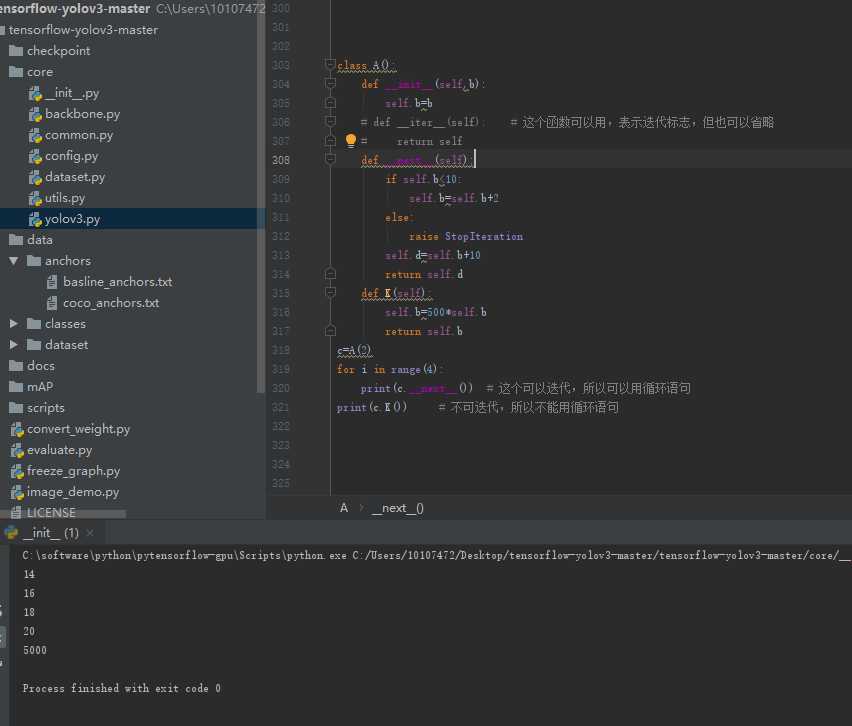Expand the dataset folder arrow

(x=14, y=345)
